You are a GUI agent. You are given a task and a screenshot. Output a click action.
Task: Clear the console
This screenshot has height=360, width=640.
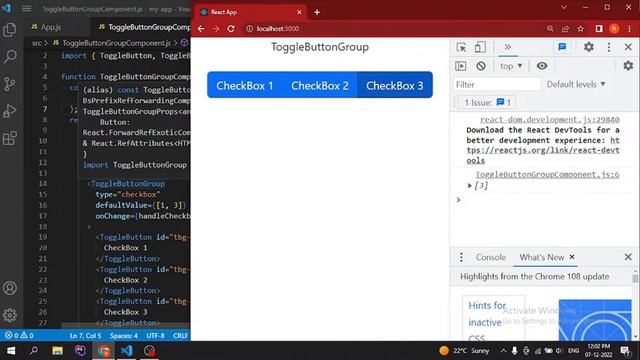[481, 66]
